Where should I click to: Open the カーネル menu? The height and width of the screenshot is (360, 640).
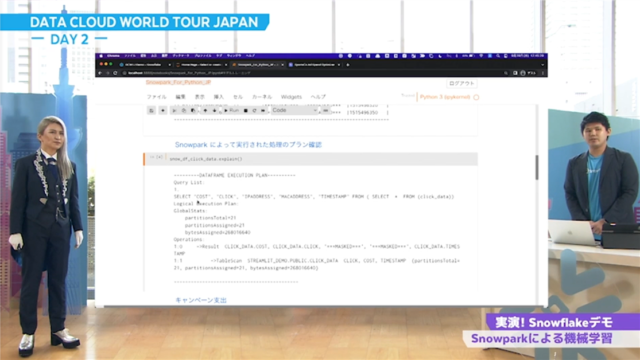pyautogui.click(x=262, y=97)
